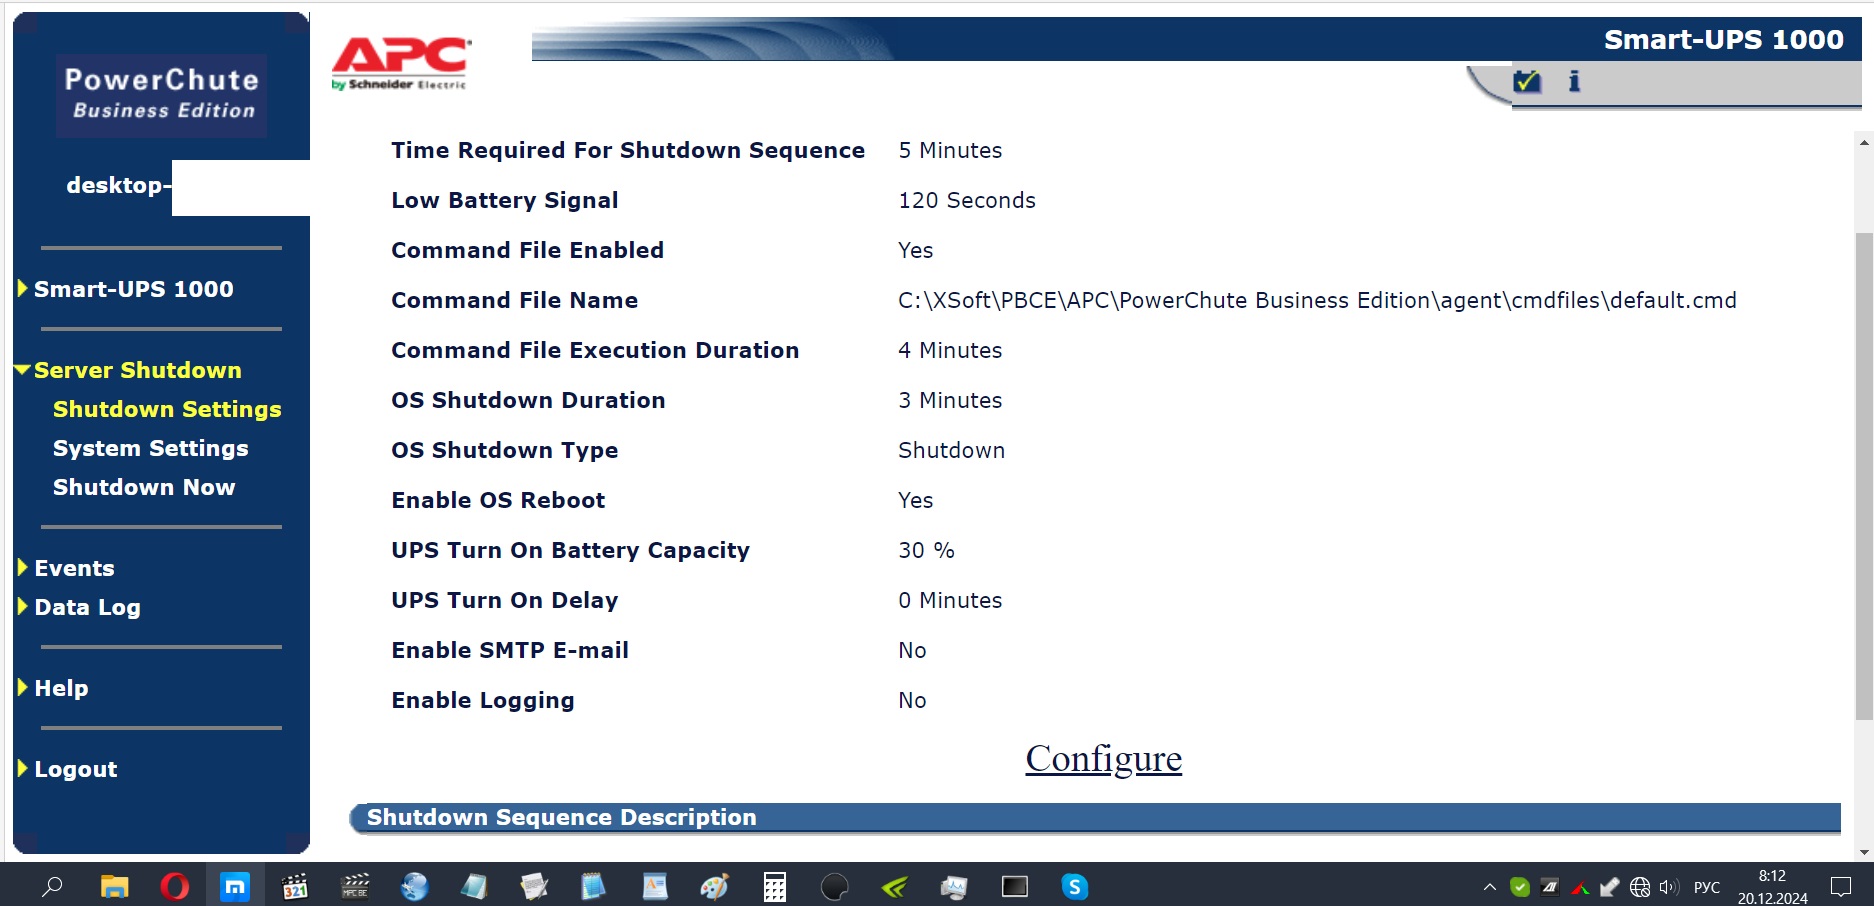Click the "30 %" battery capacity value
Image resolution: width=1874 pixels, height=906 pixels.
[926, 550]
